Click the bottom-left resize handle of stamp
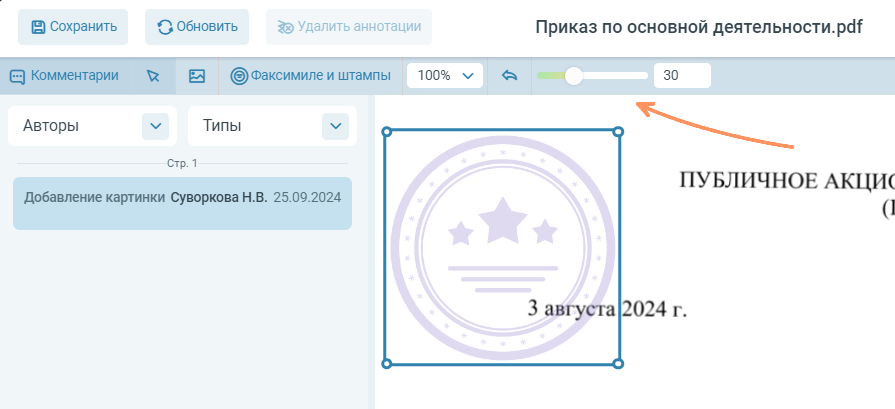Image resolution: width=895 pixels, height=409 pixels. pyautogui.click(x=386, y=363)
